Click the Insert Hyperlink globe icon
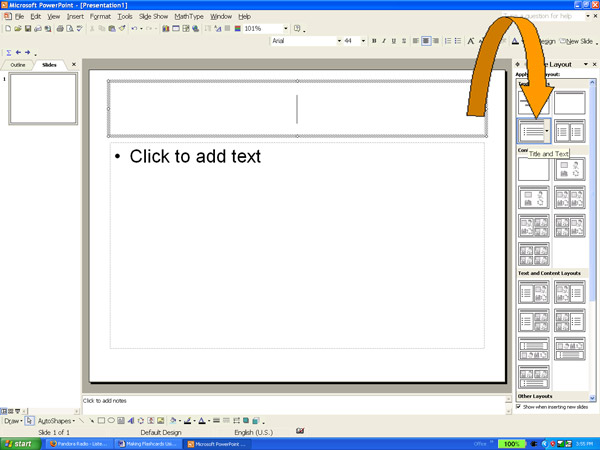 (196, 28)
